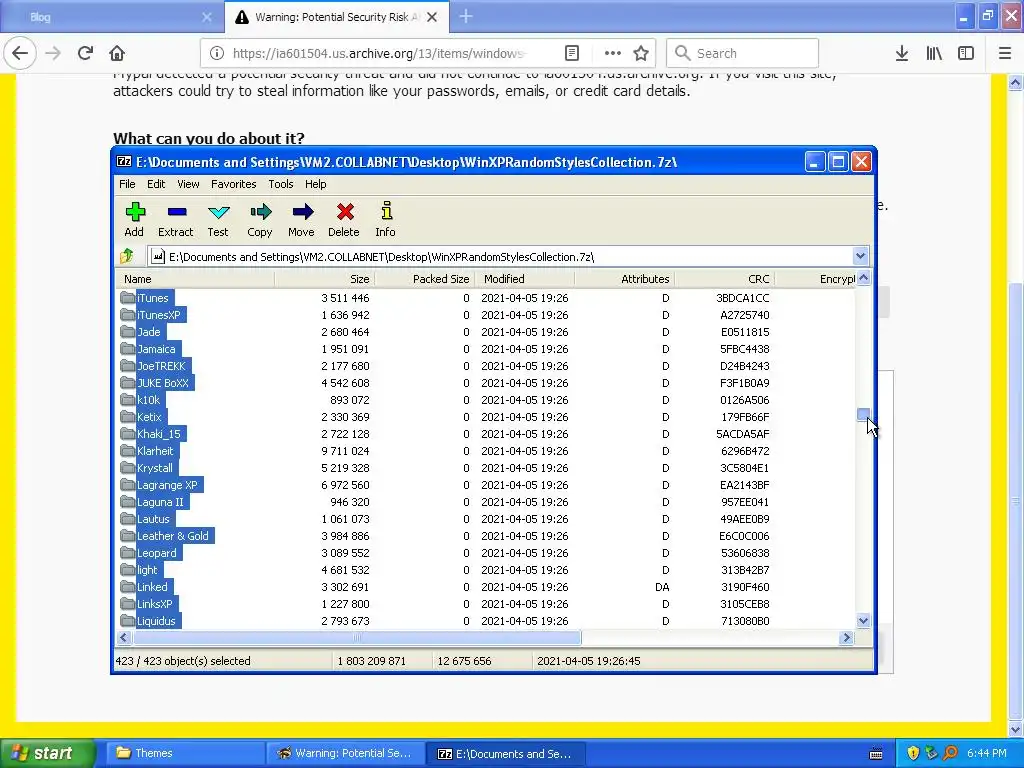Click horizontal scrollbar right arrow
Viewport: 1024px width, 768px height.
coord(847,637)
